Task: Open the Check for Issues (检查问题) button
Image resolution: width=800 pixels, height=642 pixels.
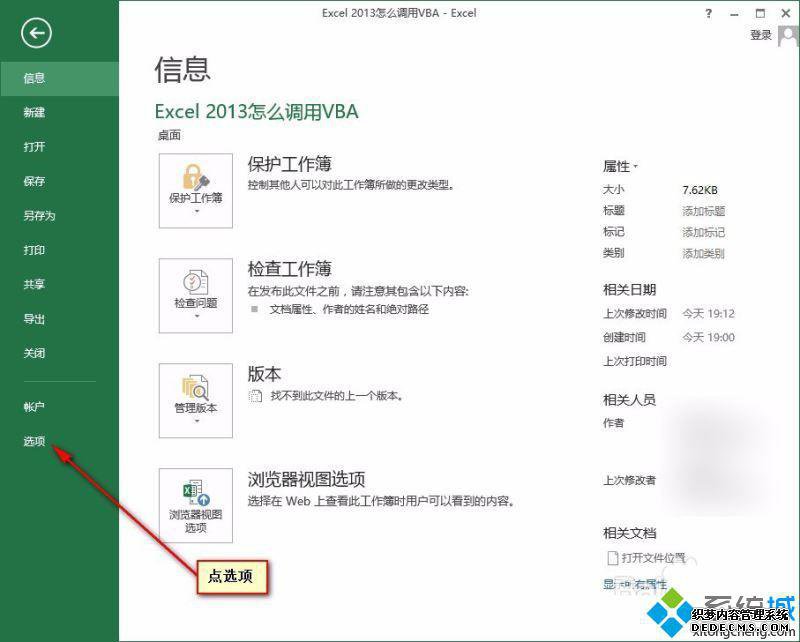Action: [196, 296]
